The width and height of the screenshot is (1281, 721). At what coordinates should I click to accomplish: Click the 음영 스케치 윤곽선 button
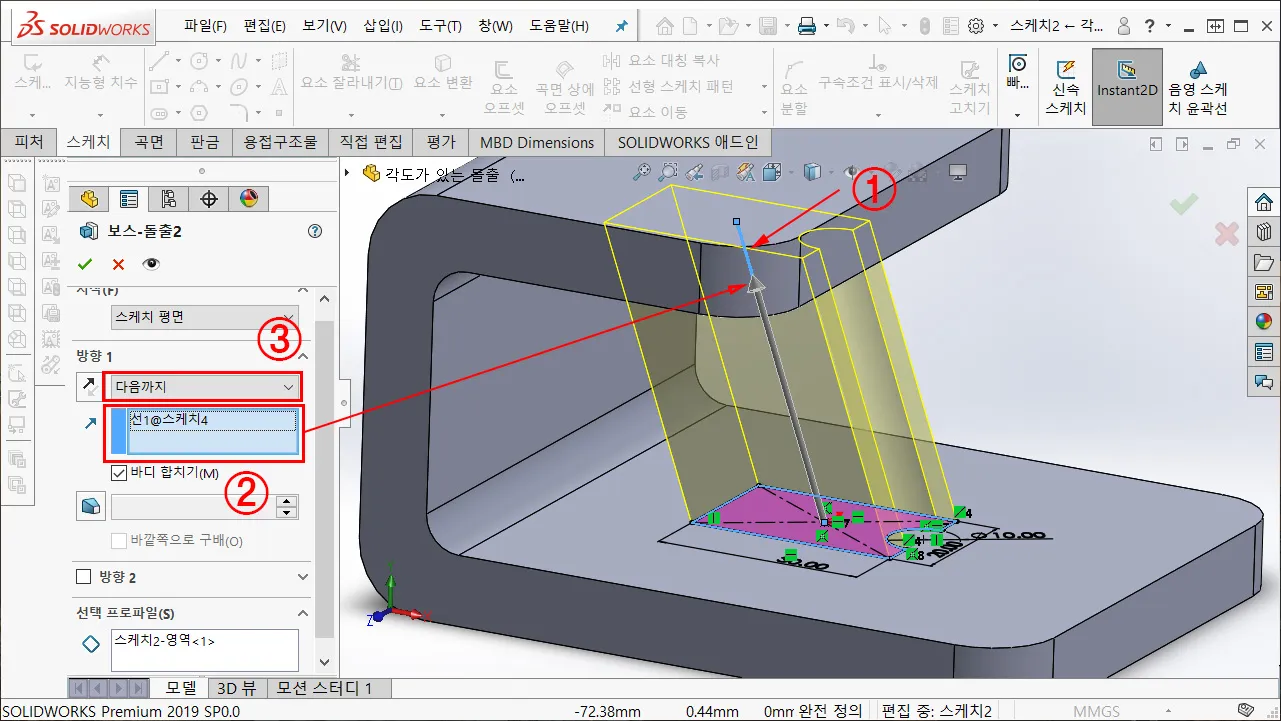tap(1198, 87)
